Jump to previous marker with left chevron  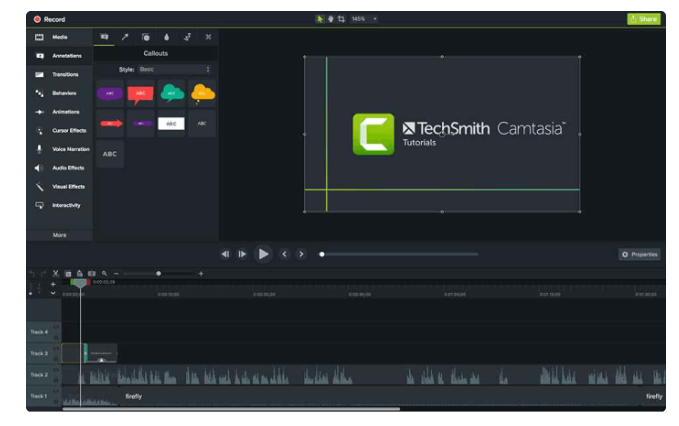pyautogui.click(x=284, y=254)
